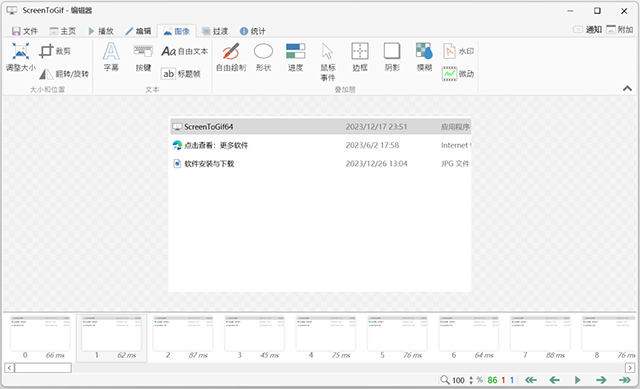Add a 边框 border overlay

coord(360,57)
